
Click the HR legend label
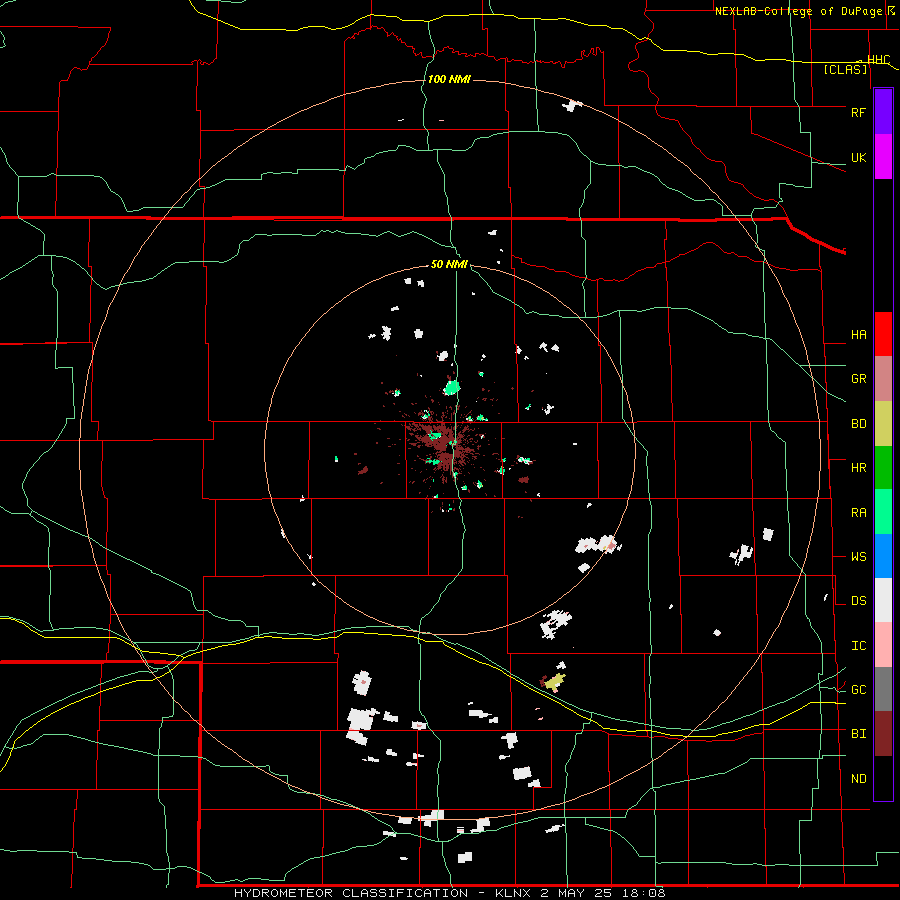click(x=858, y=468)
